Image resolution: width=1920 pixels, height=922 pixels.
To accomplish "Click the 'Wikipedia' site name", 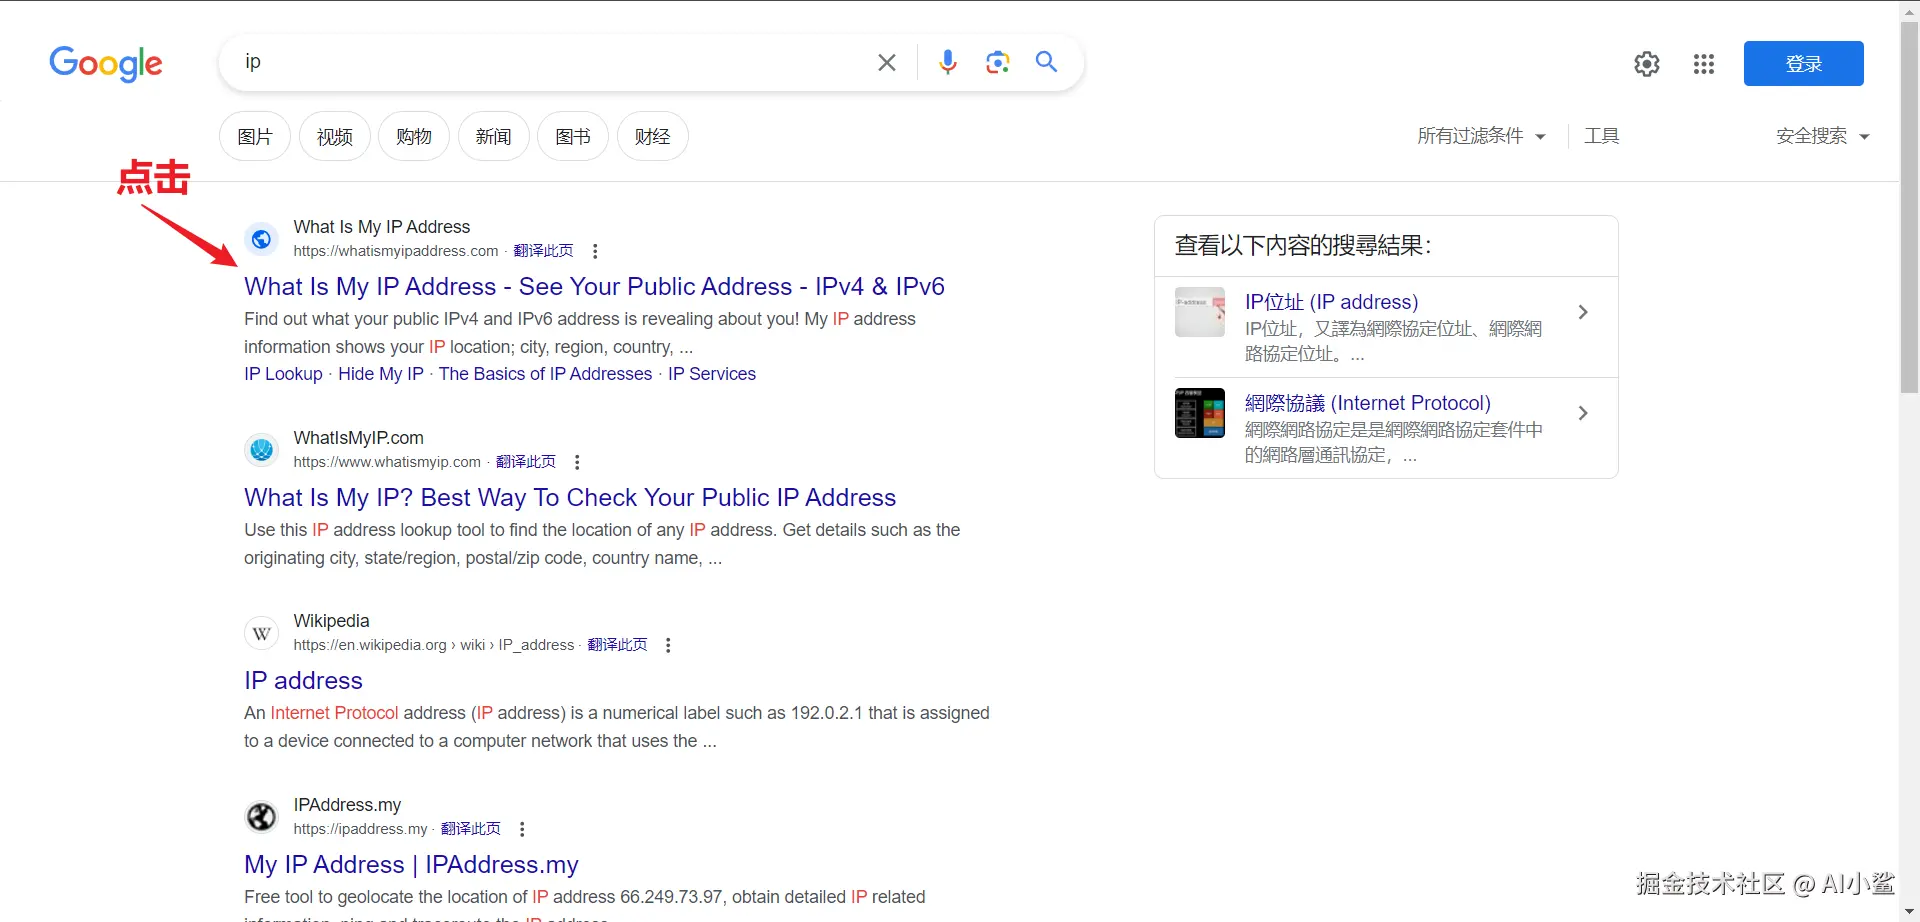I will click(332, 621).
